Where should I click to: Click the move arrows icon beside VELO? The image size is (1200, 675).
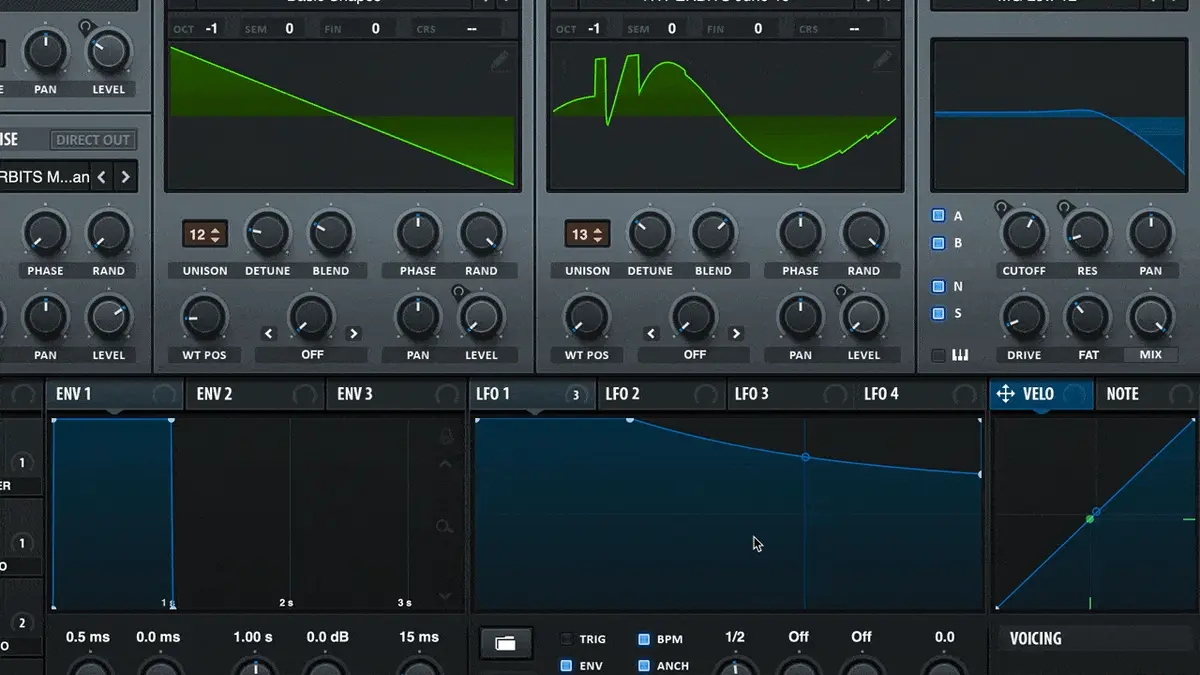(1006, 394)
